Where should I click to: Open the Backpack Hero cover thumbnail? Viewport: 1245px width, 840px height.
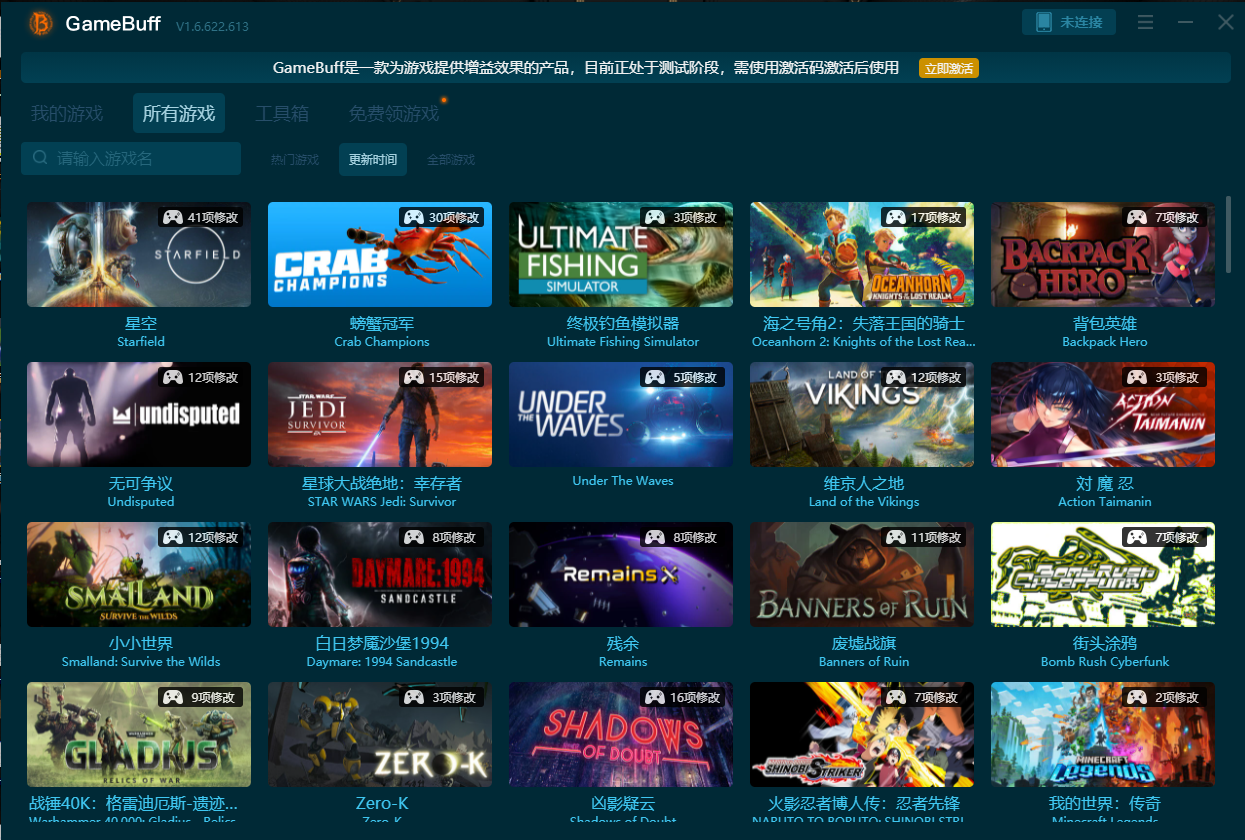[x=1103, y=255]
